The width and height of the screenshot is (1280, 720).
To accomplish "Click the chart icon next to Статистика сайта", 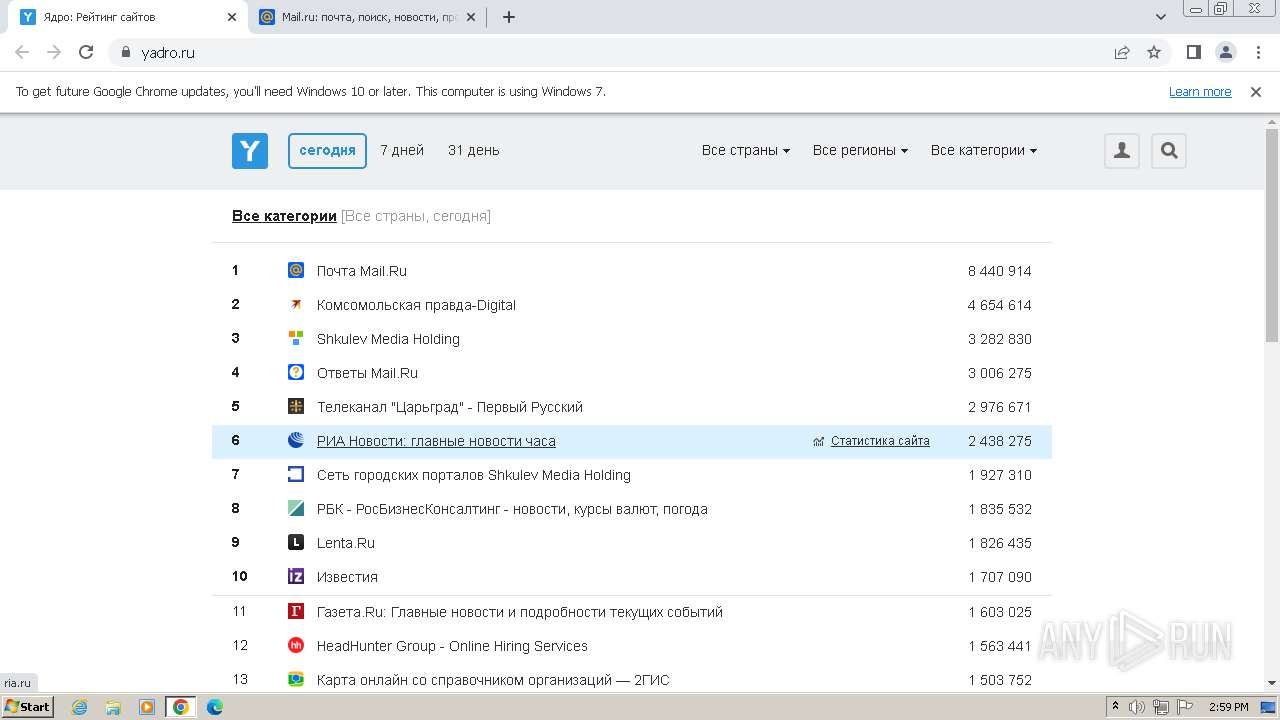I will coord(819,441).
